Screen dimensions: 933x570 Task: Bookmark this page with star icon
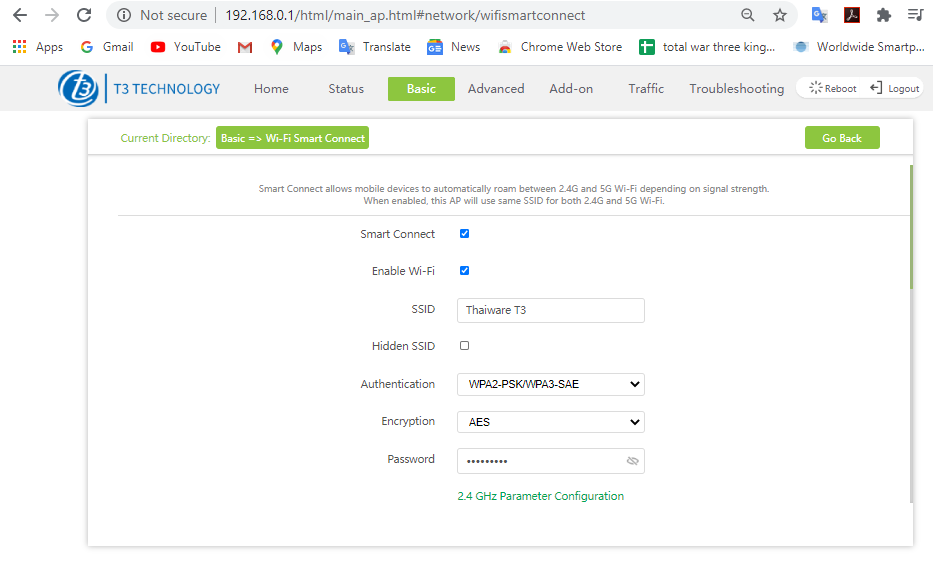click(x=779, y=15)
